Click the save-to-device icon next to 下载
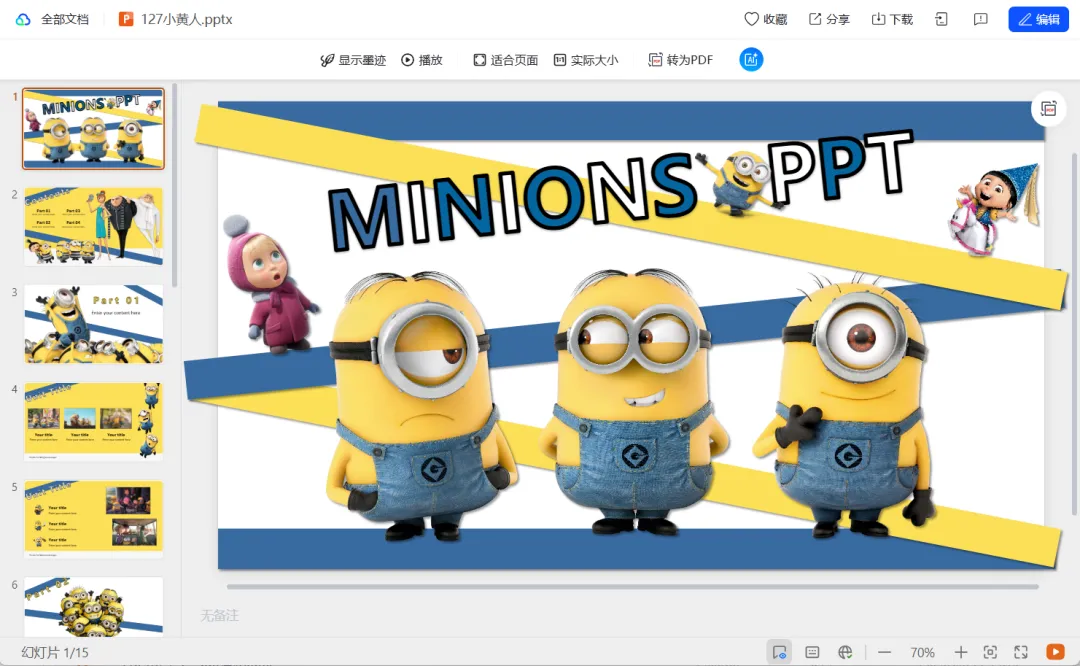The width and height of the screenshot is (1080, 666). click(941, 19)
